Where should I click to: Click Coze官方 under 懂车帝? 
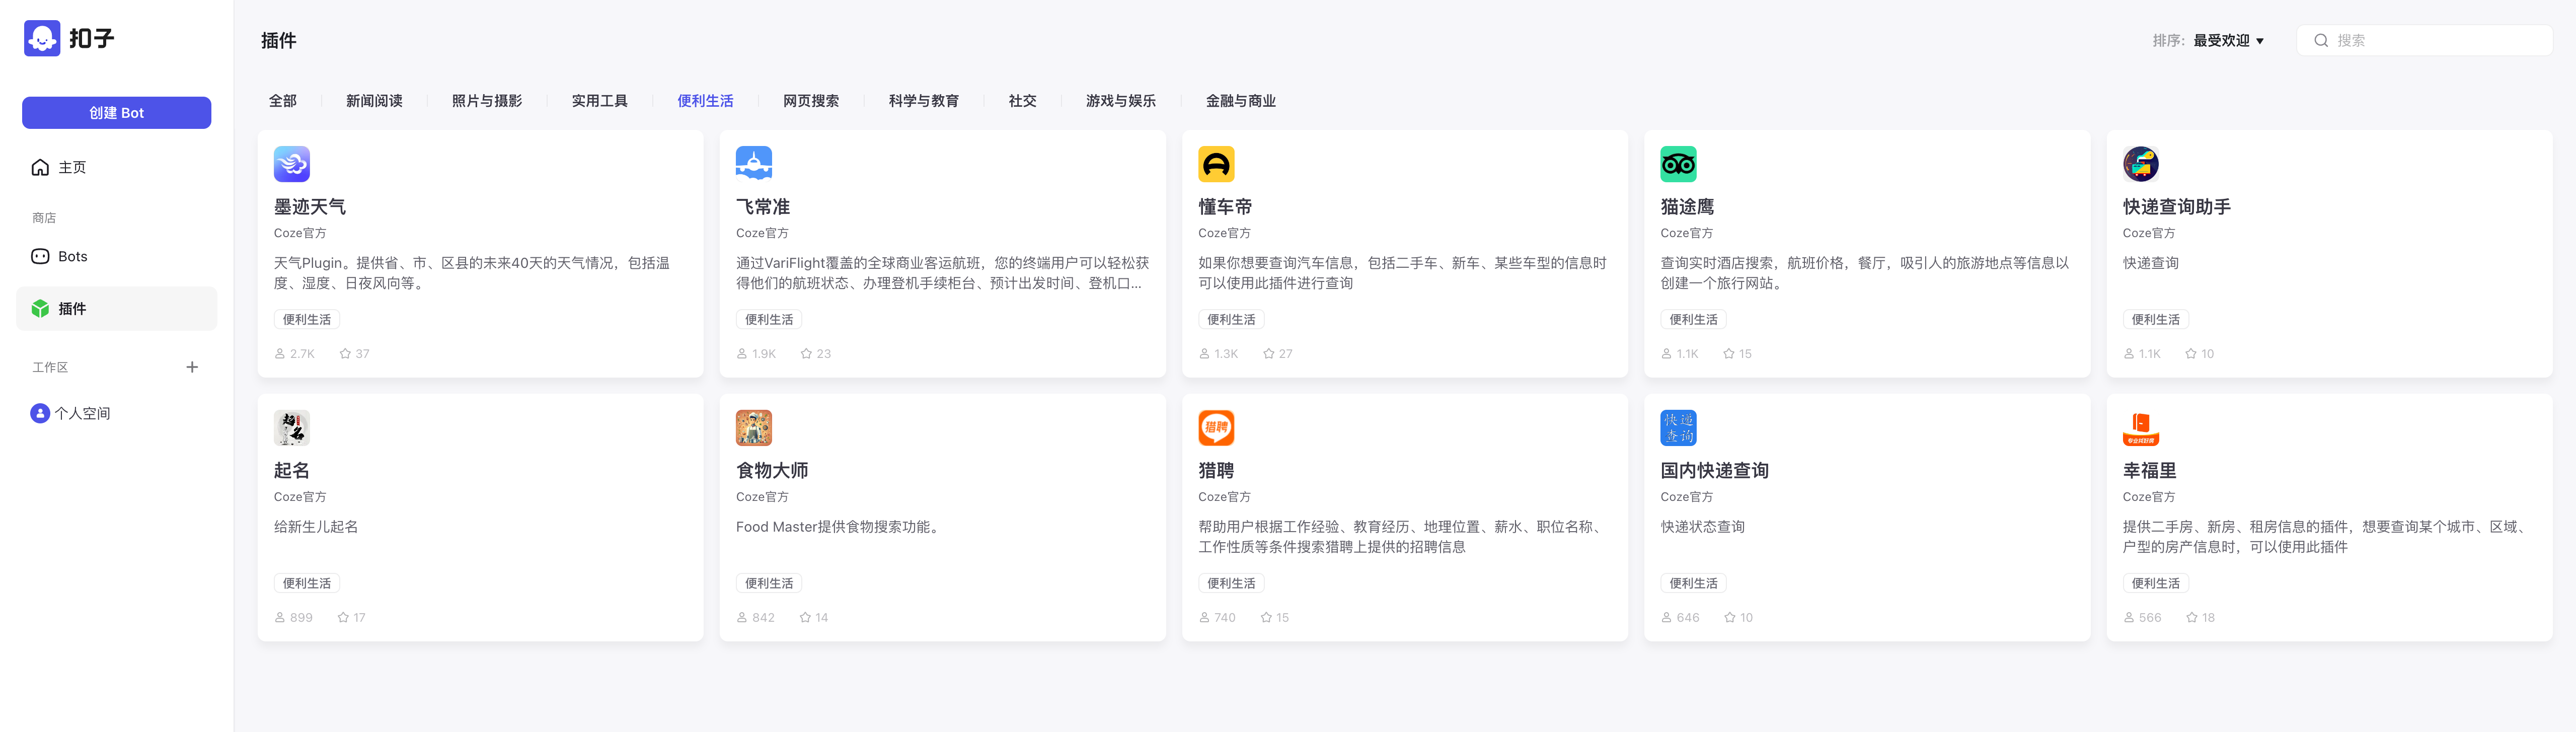pos(1224,233)
